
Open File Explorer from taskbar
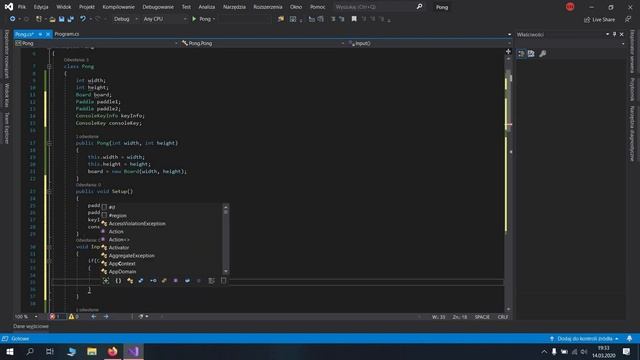tap(92, 351)
